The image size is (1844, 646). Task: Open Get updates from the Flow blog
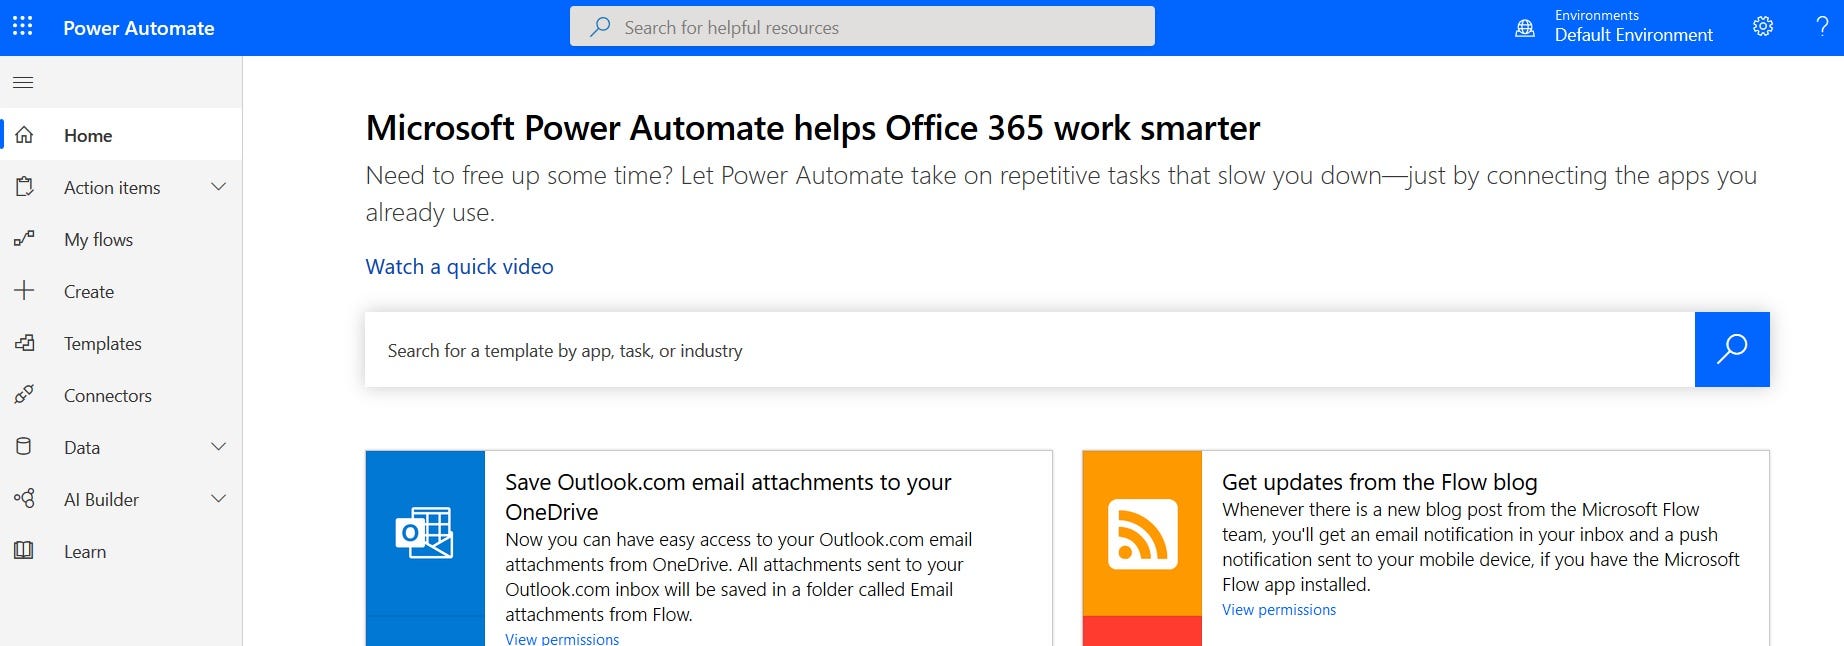coord(1380,482)
